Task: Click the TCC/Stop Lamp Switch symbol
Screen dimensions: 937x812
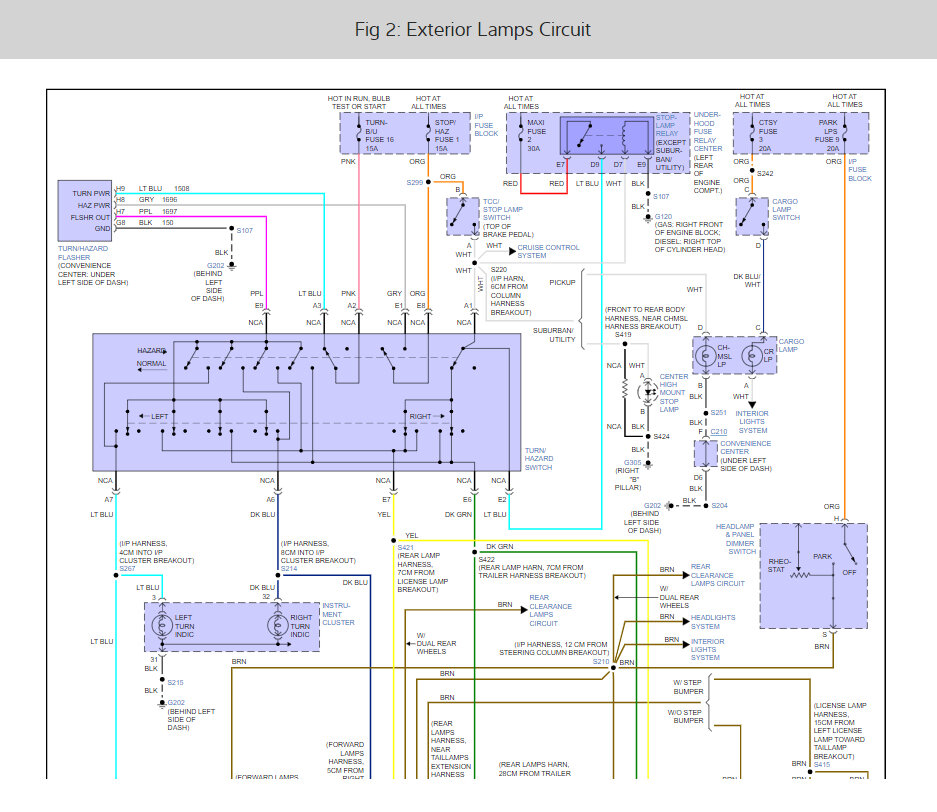Action: (463, 217)
